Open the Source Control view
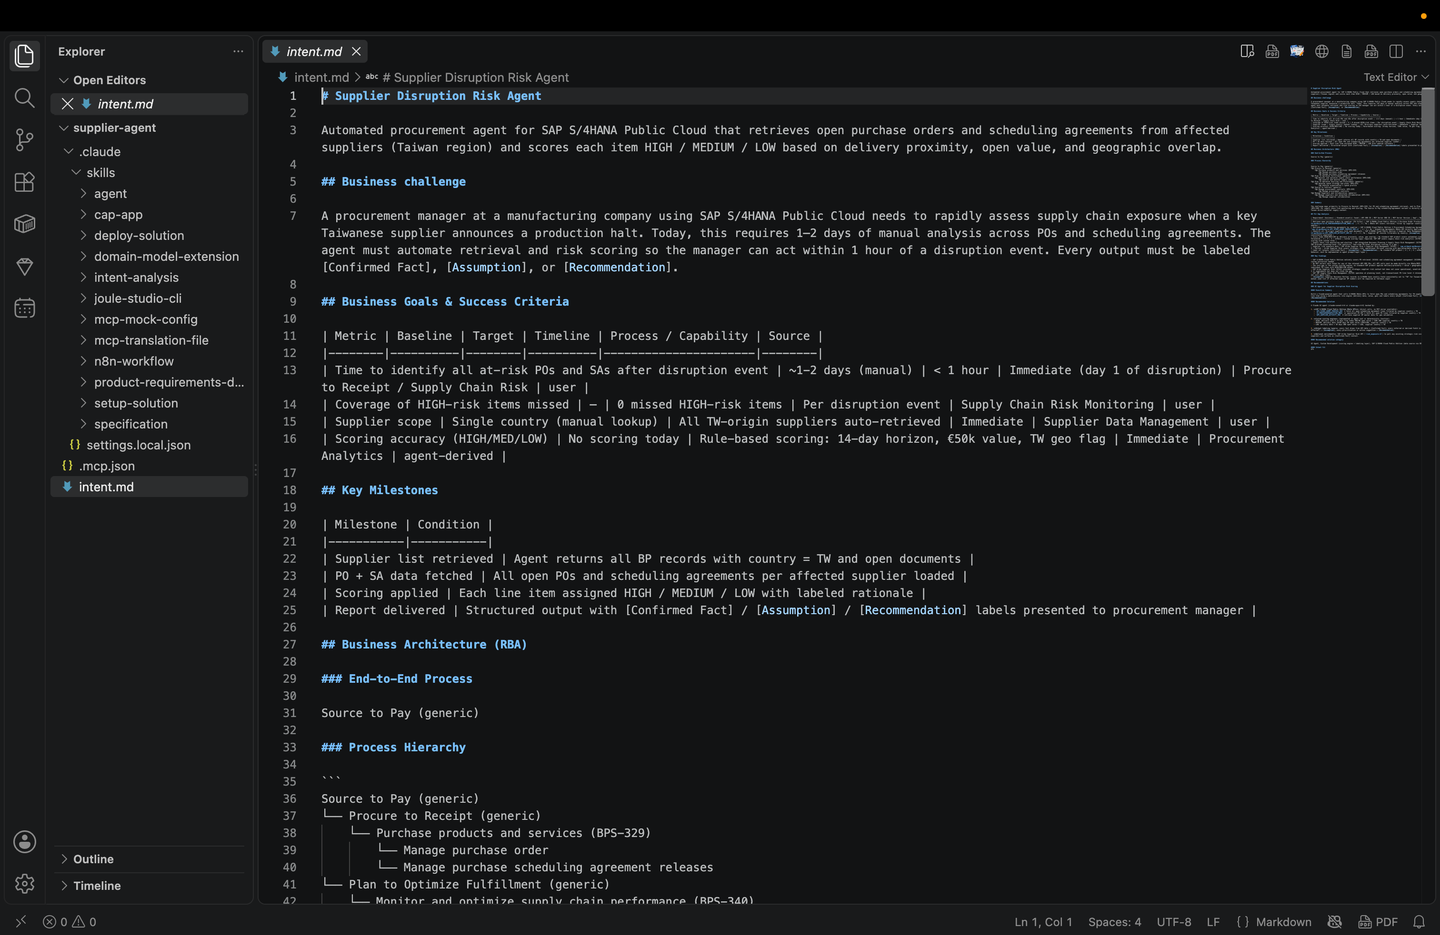Image resolution: width=1440 pixels, height=935 pixels. [25, 140]
